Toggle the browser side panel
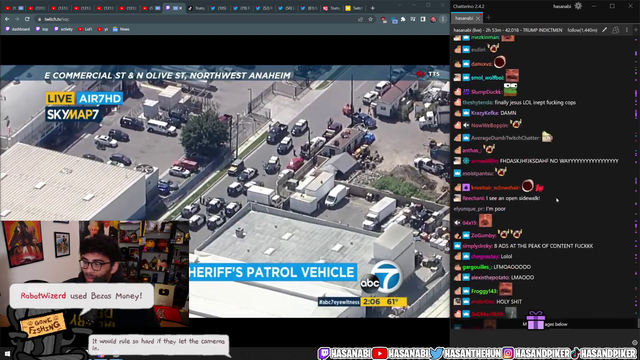Image resolution: width=640 pixels, height=360 pixels. 423,19
